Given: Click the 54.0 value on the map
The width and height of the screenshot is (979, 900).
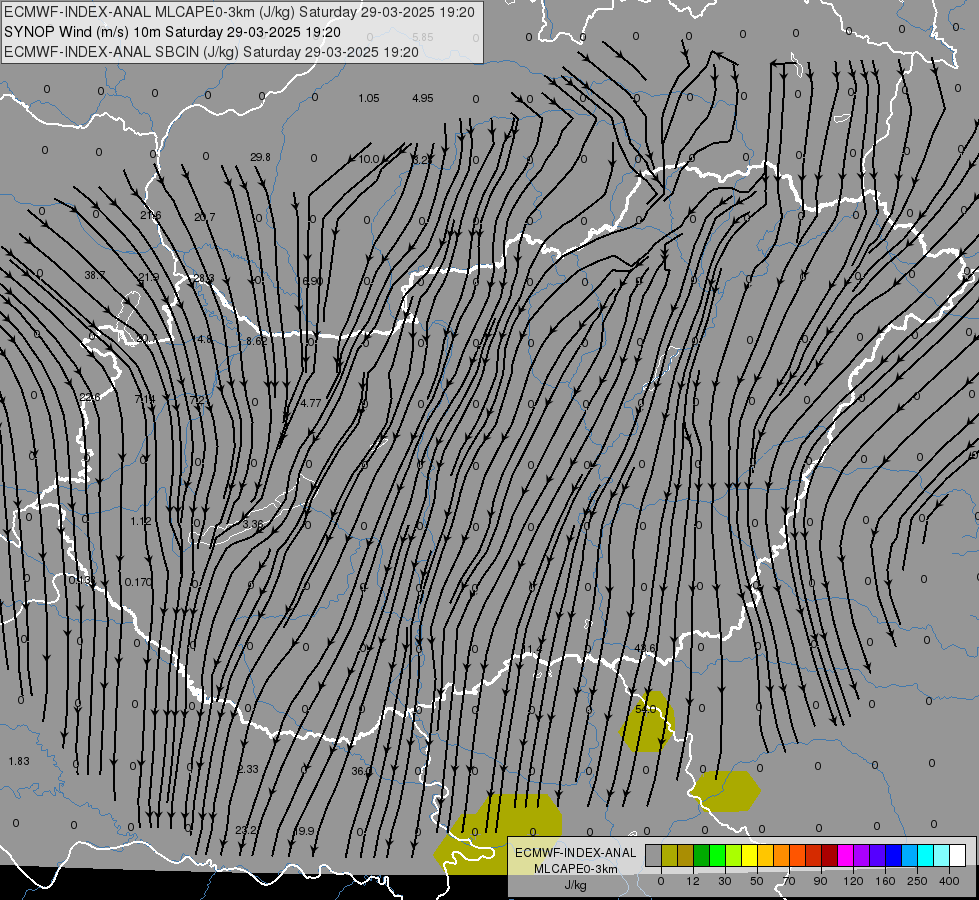Looking at the screenshot, I should tap(645, 710).
